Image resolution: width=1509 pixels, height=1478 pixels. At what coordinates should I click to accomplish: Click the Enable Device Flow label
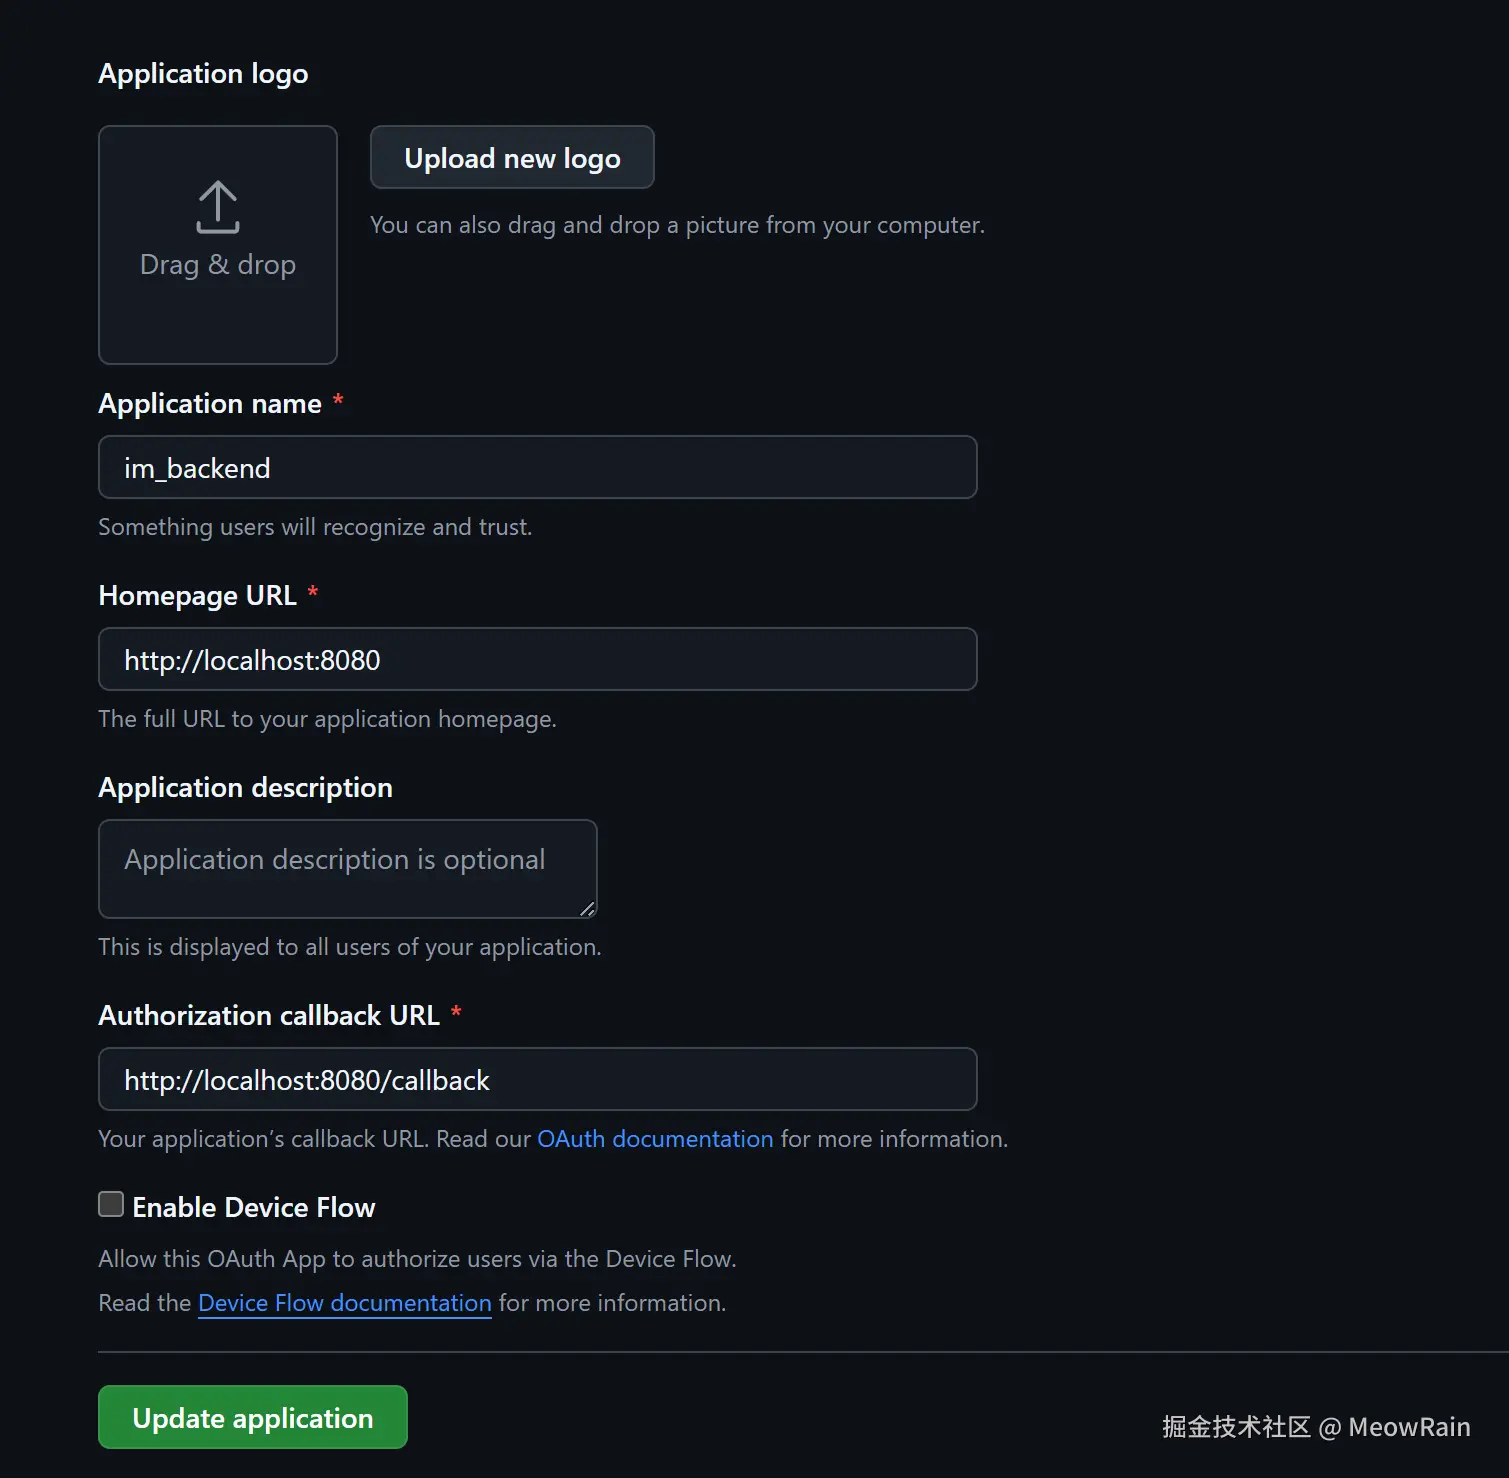click(254, 1207)
